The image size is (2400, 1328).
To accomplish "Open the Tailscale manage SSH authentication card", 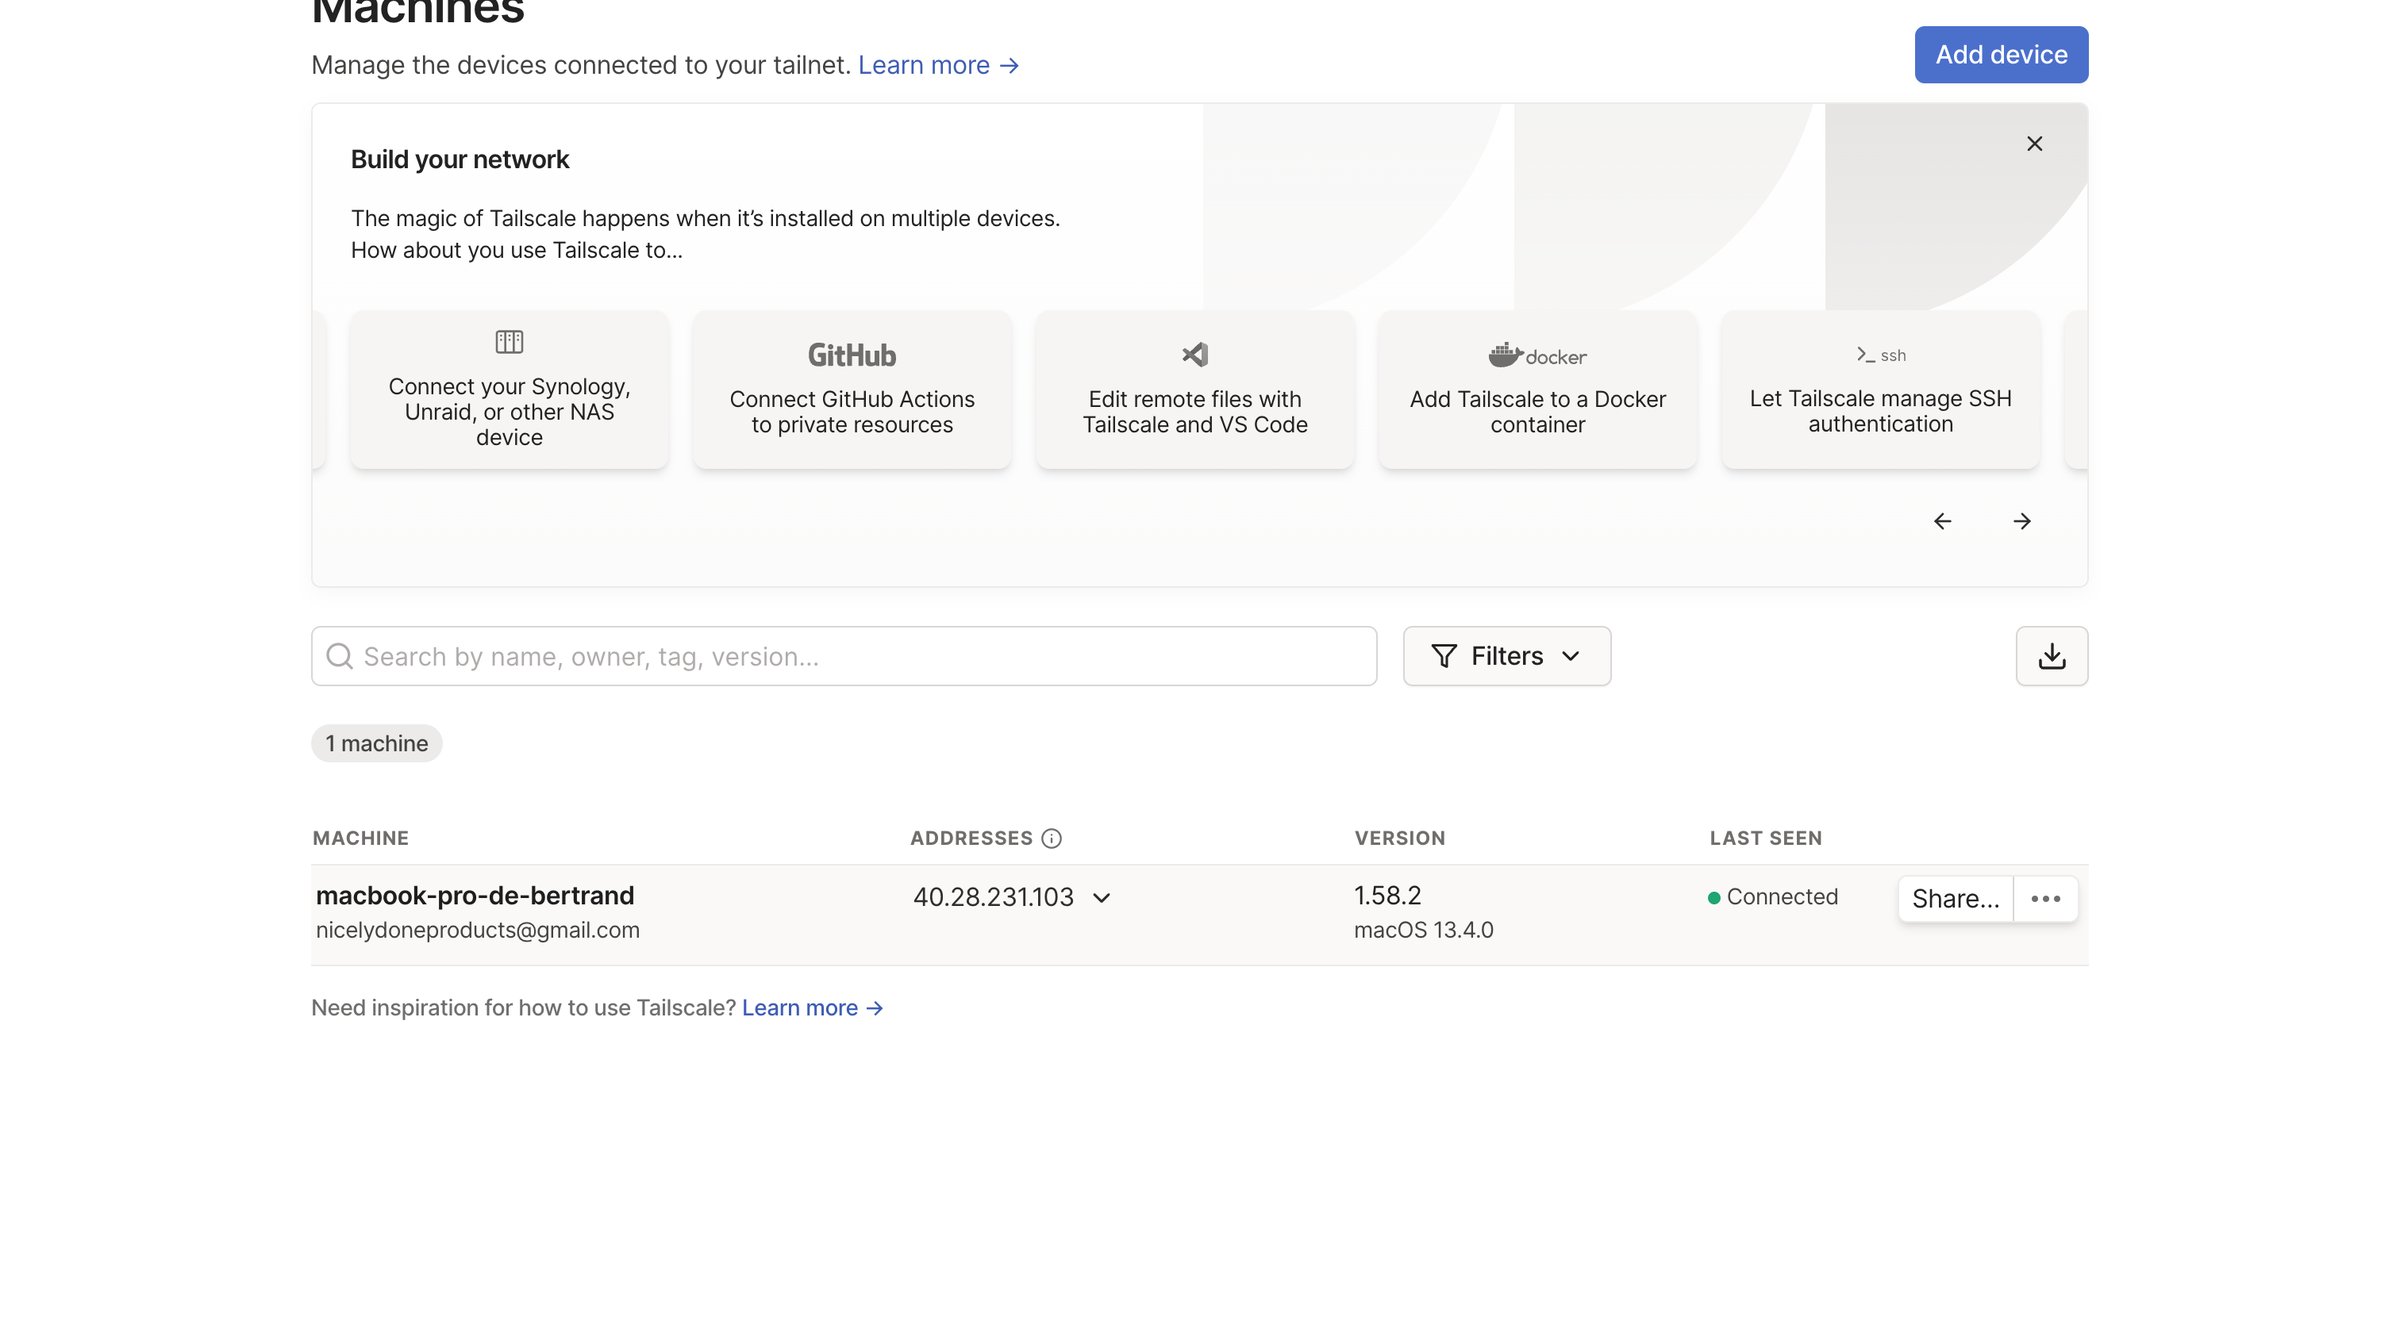I will tap(1881, 390).
